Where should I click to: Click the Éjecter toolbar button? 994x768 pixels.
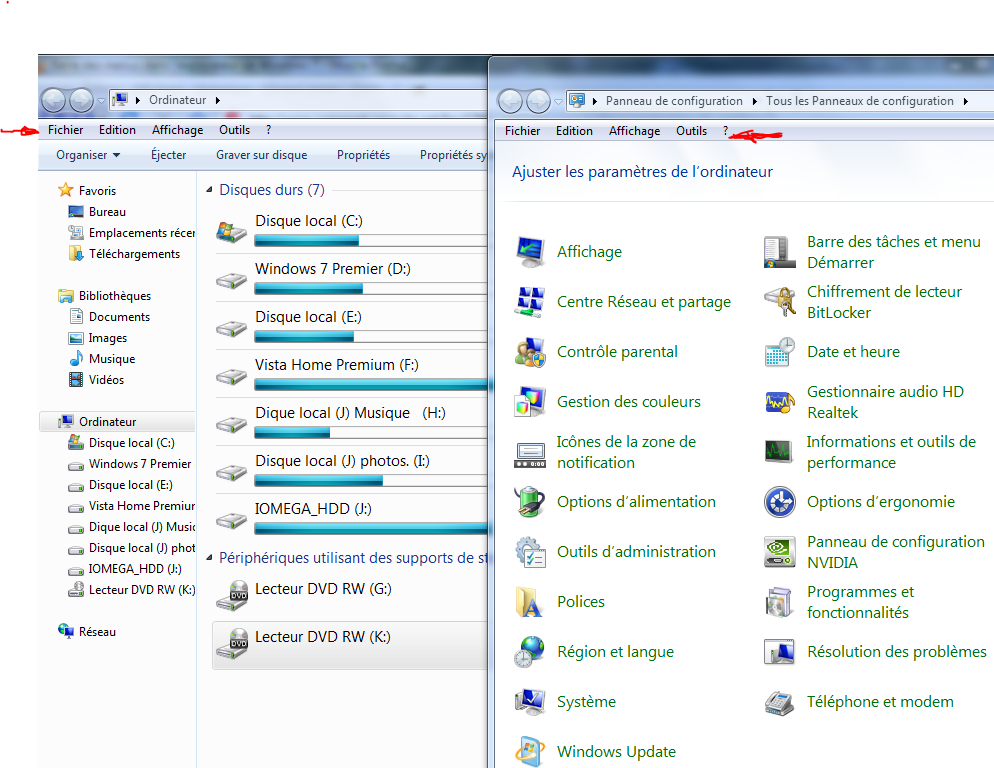(169, 155)
